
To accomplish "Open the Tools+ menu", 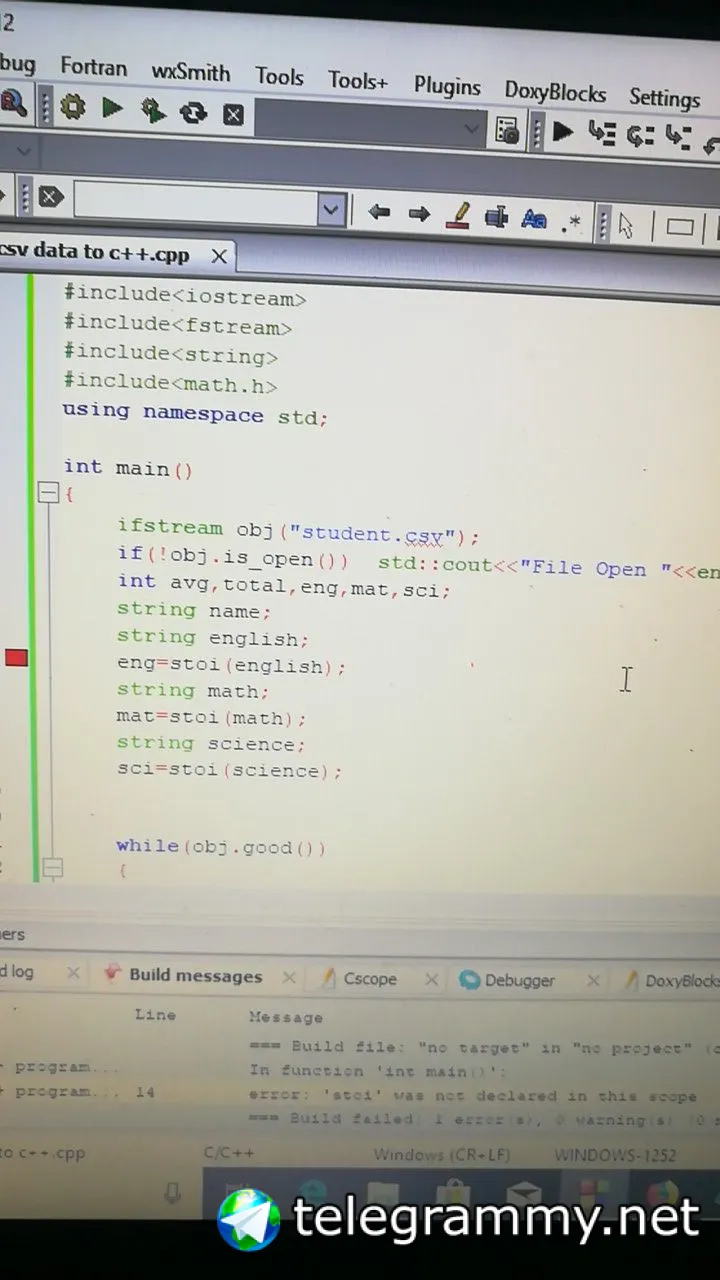I will 357,81.
